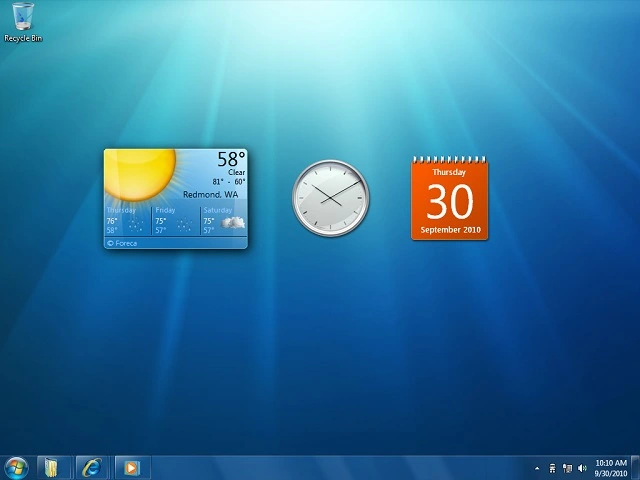
Task: Click the Show desktop button strip
Action: point(635,467)
